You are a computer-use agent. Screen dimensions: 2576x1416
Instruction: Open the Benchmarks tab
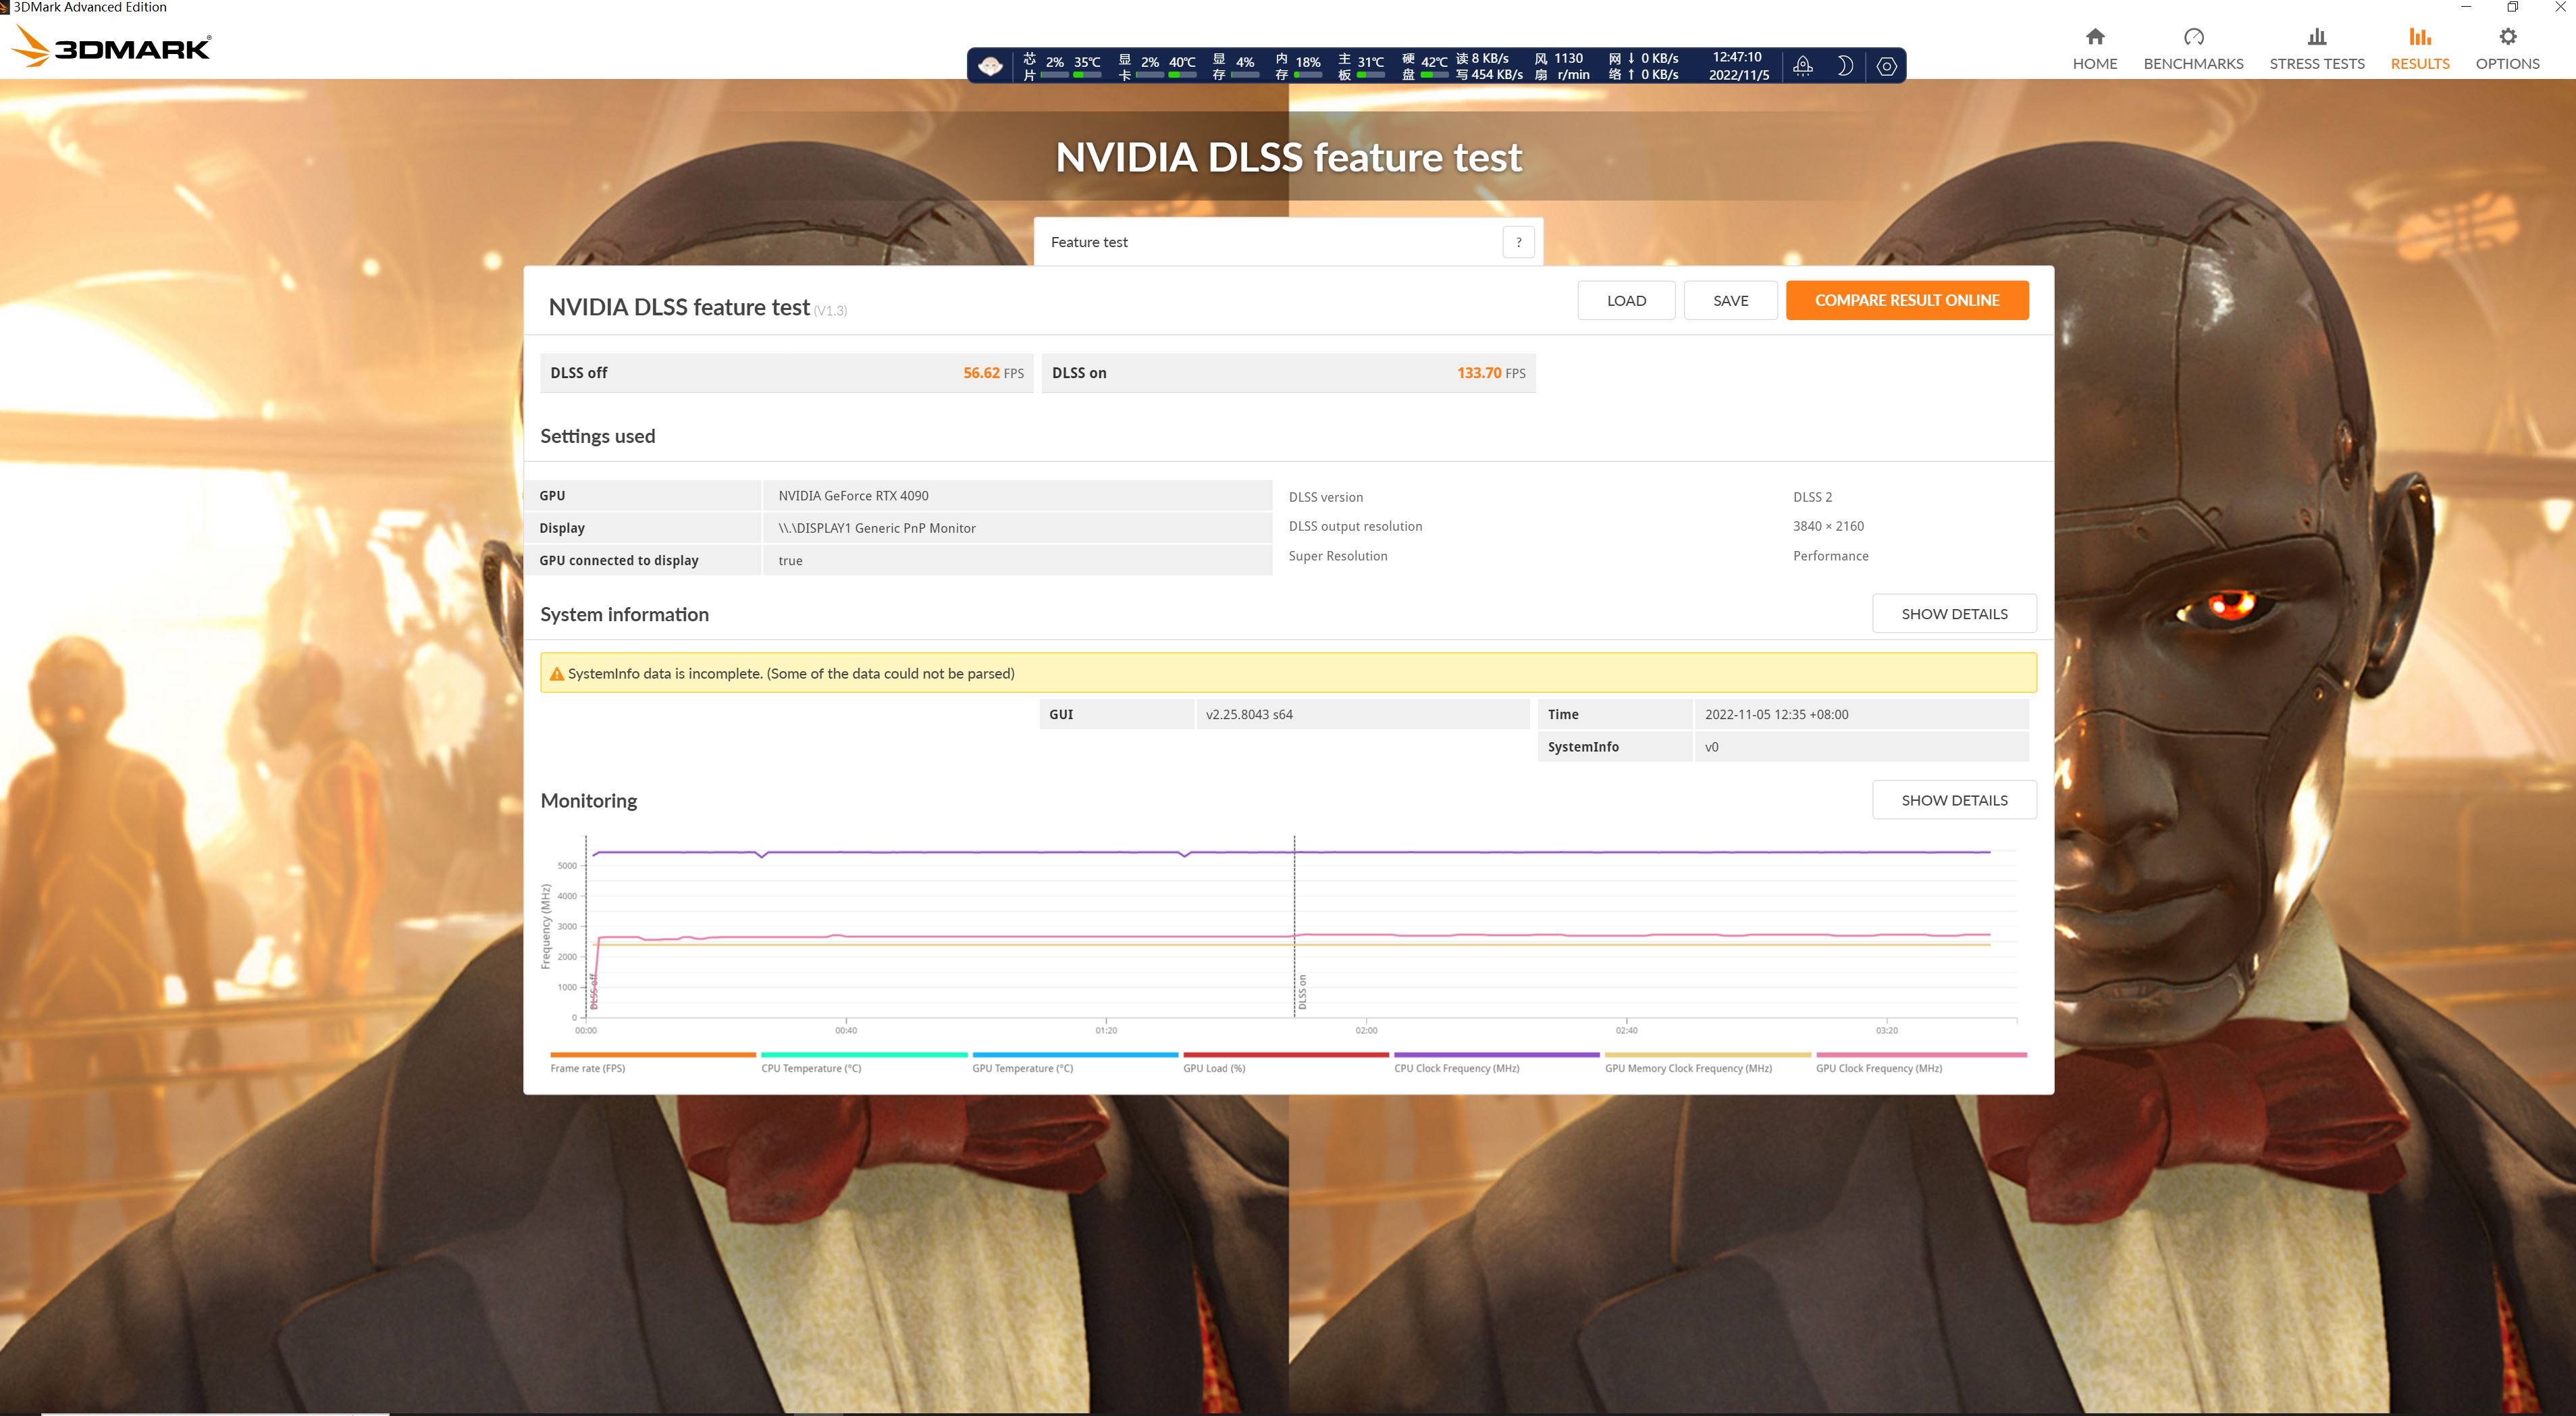[2193, 49]
